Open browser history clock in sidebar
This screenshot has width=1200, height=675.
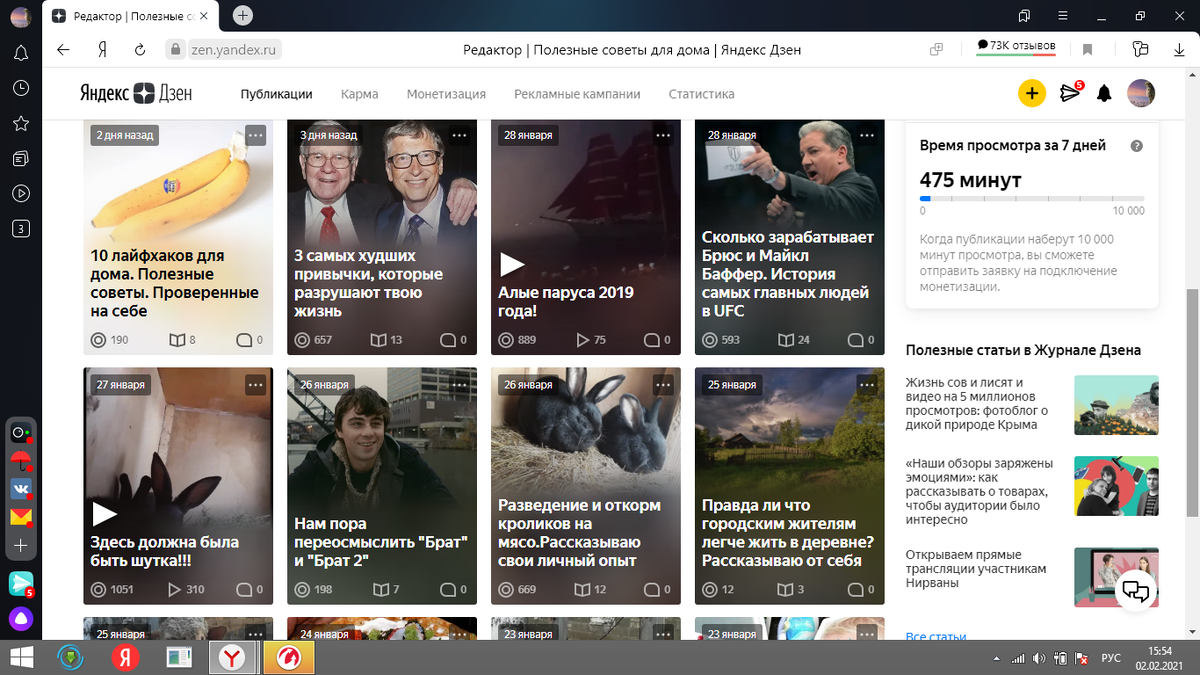(20, 88)
